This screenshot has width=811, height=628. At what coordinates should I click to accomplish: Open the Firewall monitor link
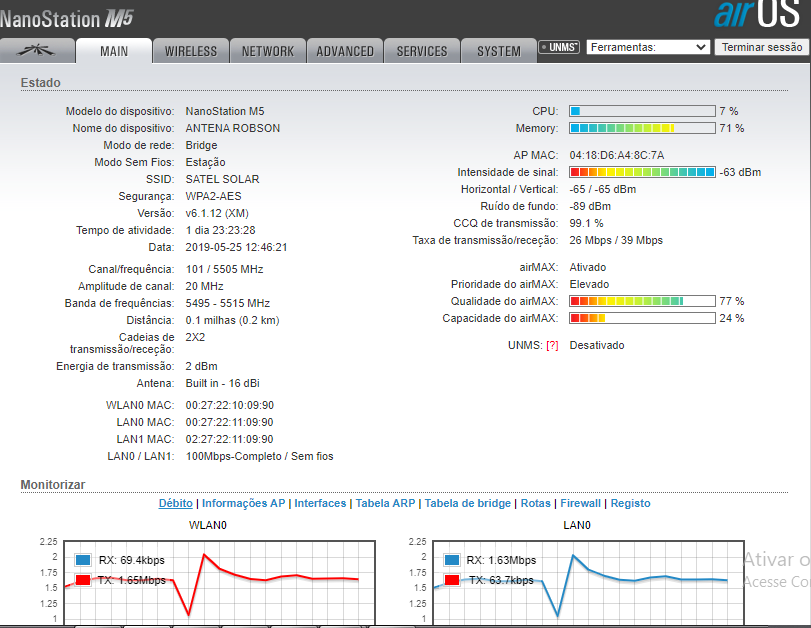point(580,503)
